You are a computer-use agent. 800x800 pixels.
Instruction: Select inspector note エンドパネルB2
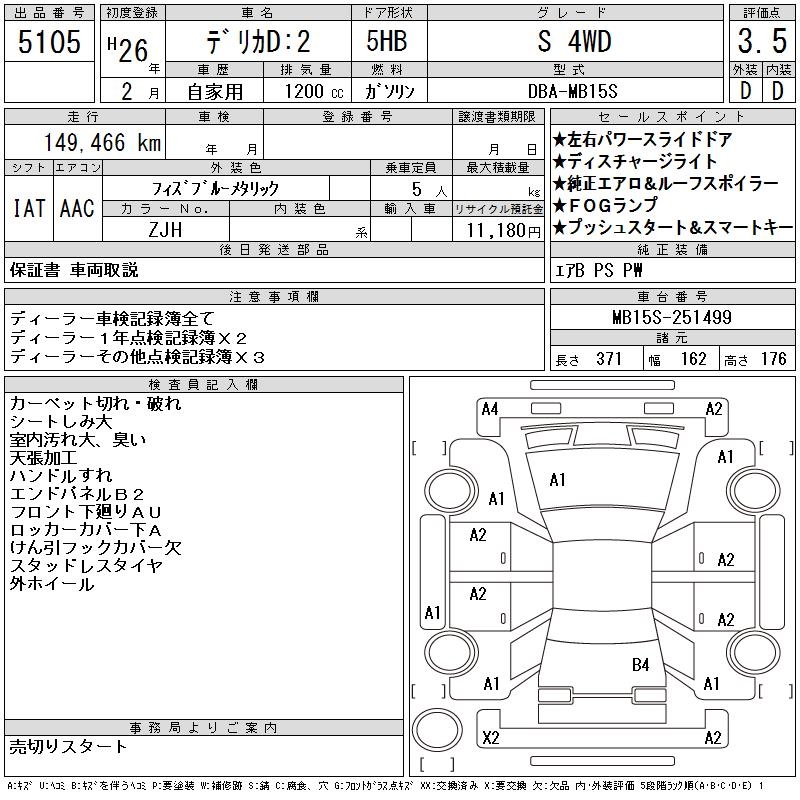[77, 494]
